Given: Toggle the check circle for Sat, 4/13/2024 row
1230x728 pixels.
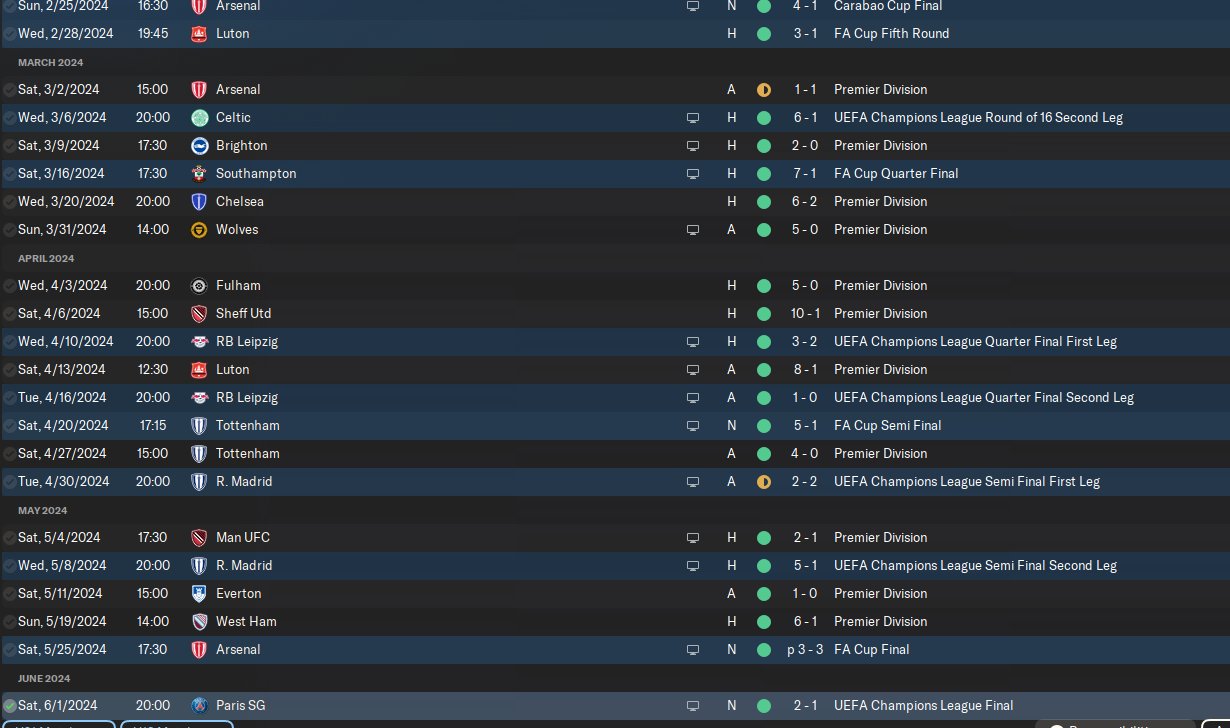Looking at the screenshot, I should 10,369.
